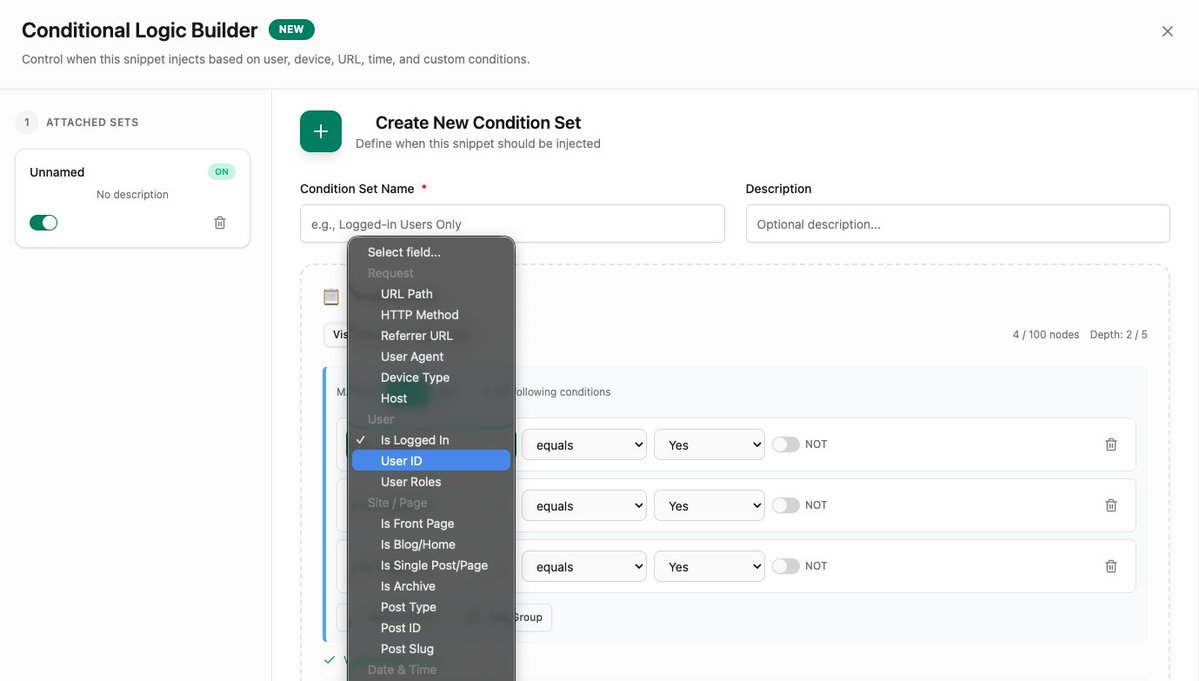Open the Yes value dropdown on the second condition
The height and width of the screenshot is (681, 1199).
(709, 505)
